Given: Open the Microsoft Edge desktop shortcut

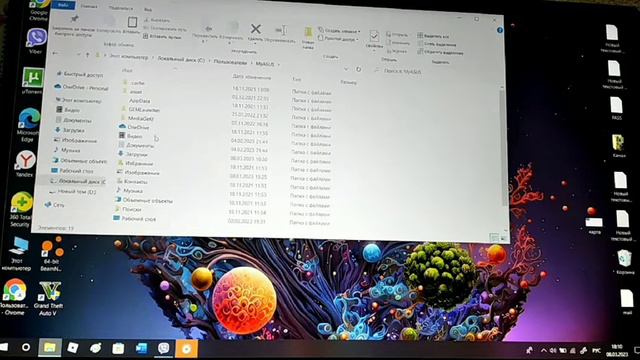Looking at the screenshot, I should point(28,124).
